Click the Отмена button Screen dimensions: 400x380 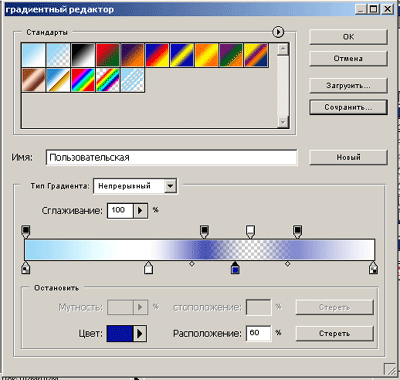(348, 59)
